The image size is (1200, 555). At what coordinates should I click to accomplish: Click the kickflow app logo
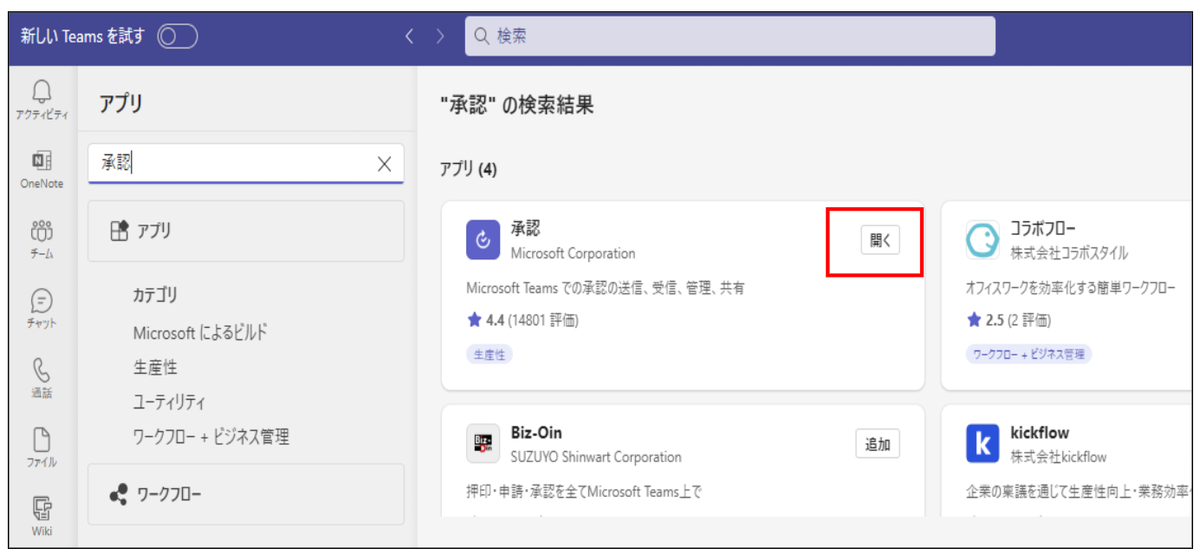[x=982, y=445]
